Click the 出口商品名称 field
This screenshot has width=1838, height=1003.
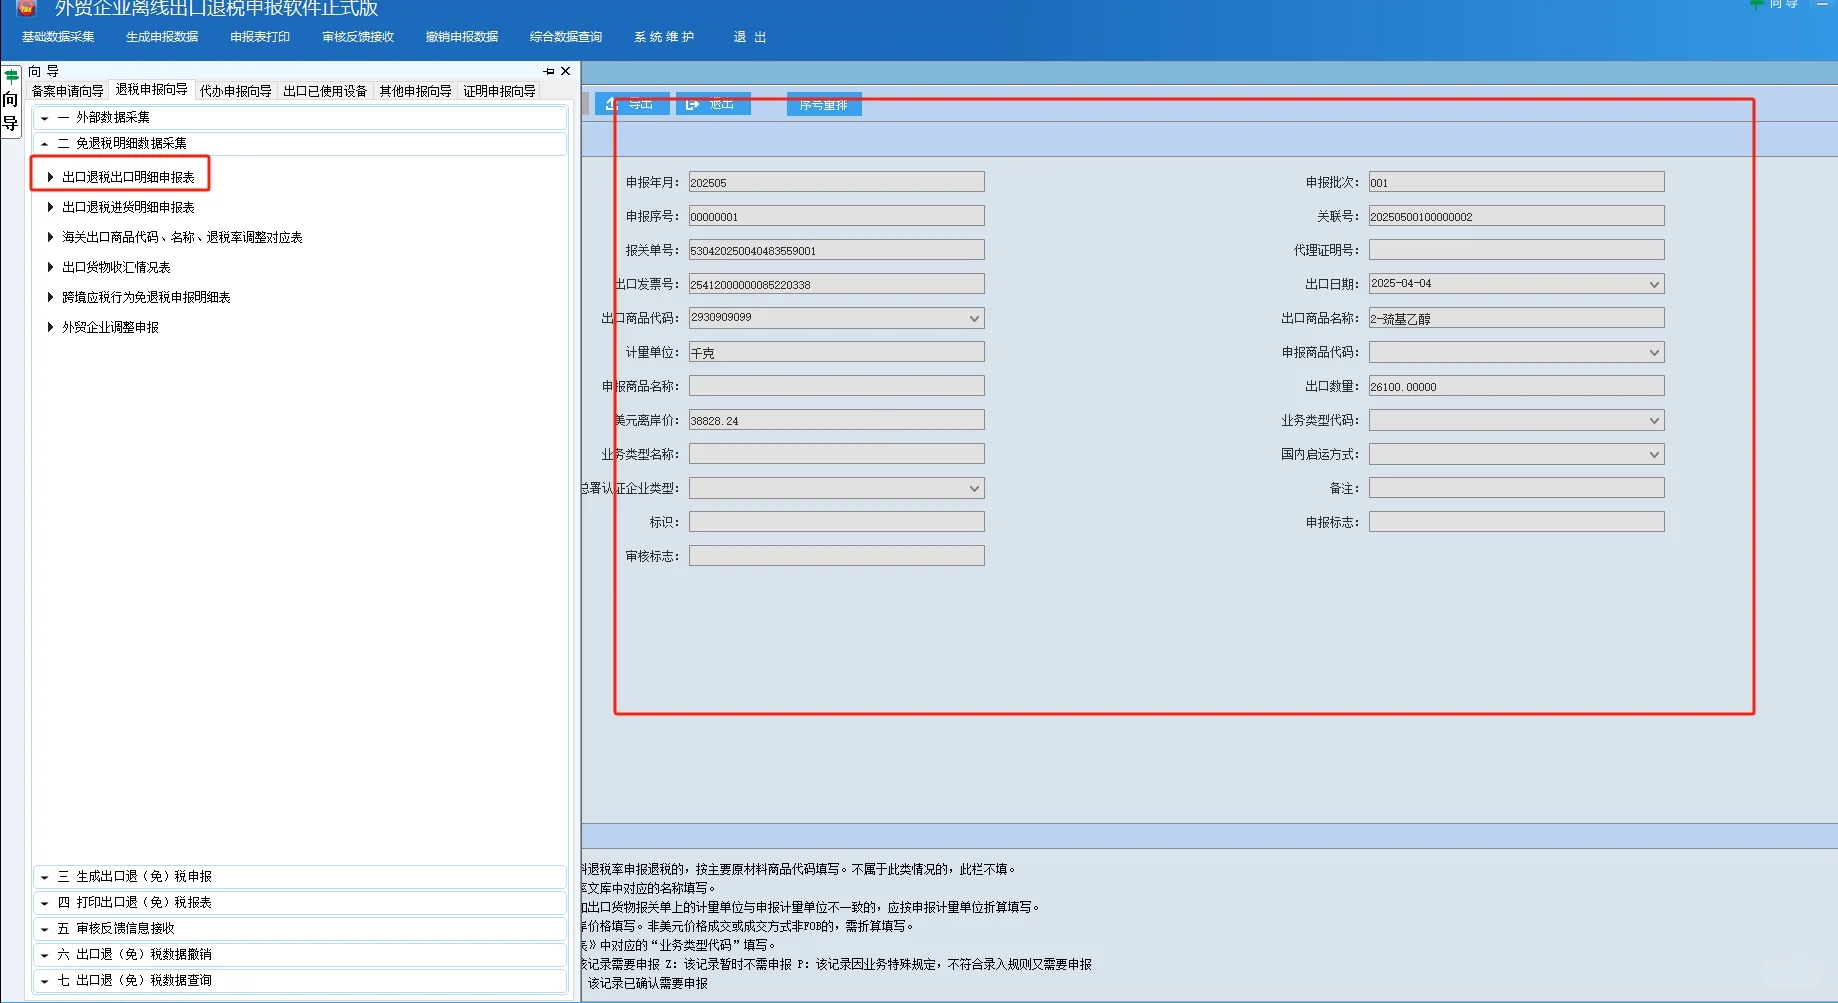(x=1516, y=318)
